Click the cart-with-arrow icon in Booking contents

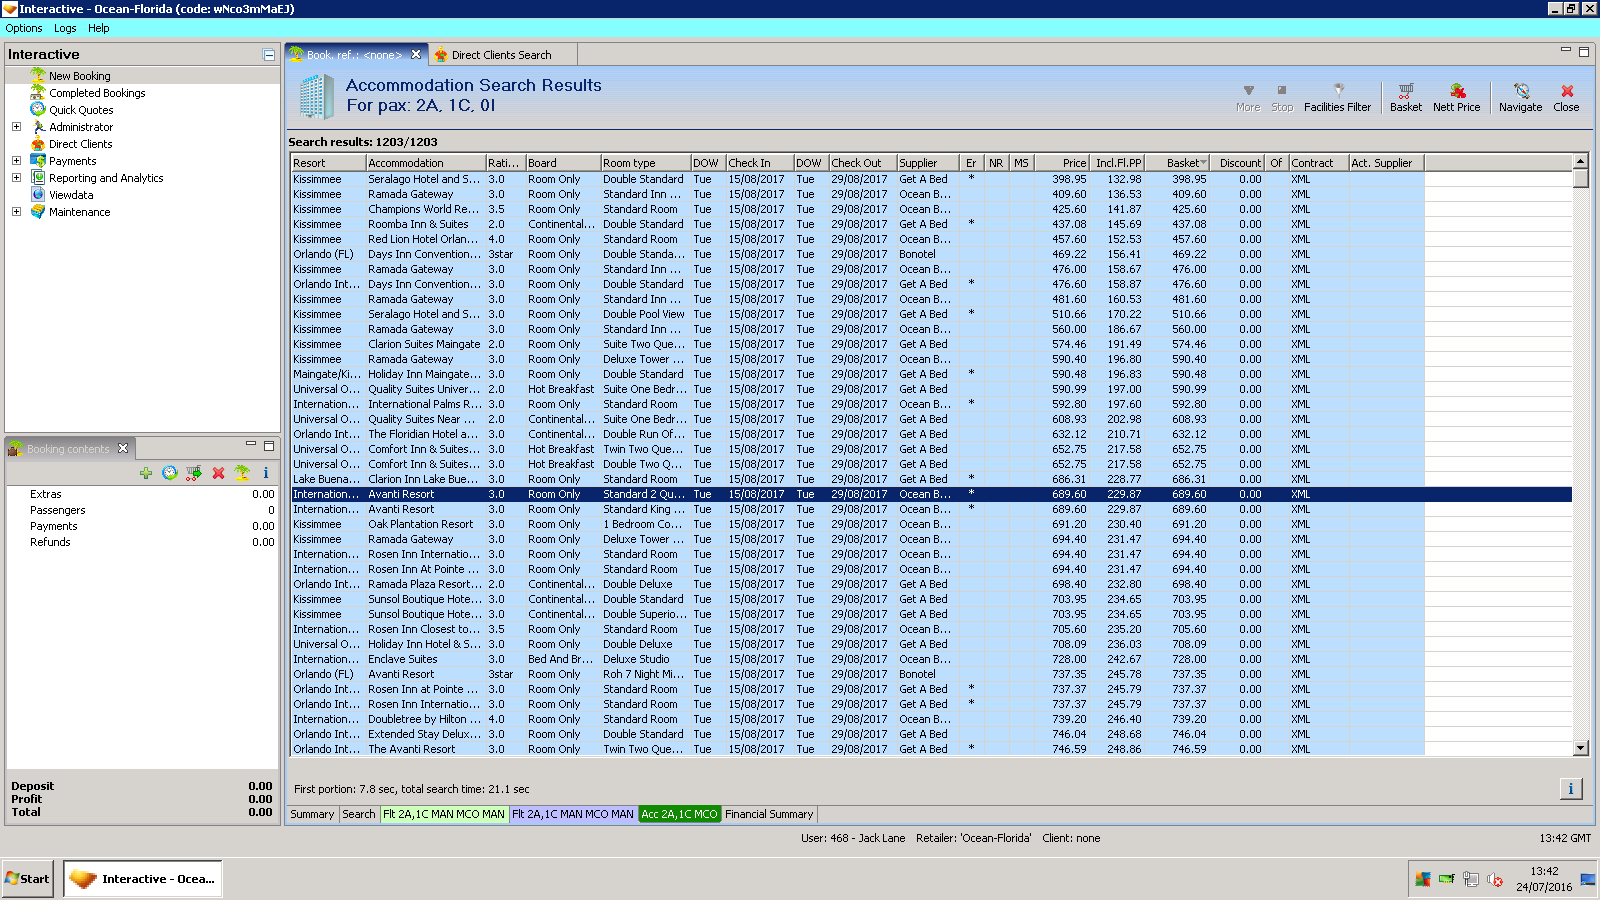[194, 473]
